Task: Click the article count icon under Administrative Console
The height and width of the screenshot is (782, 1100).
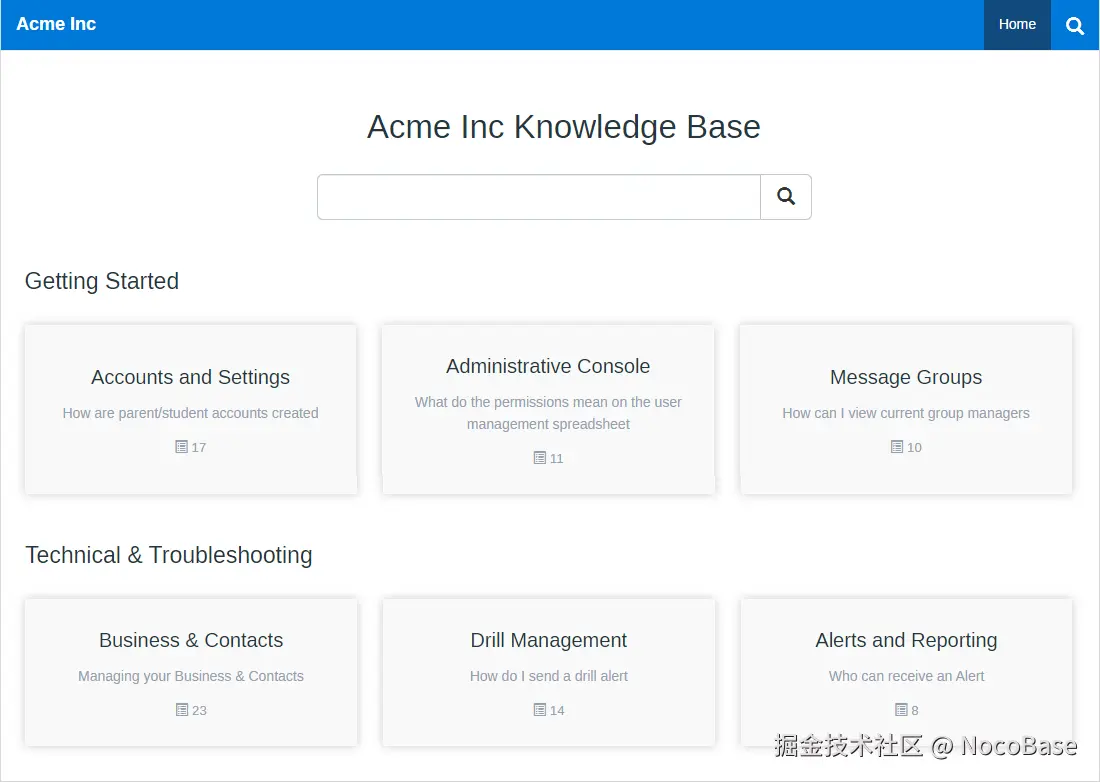Action: [x=539, y=458]
